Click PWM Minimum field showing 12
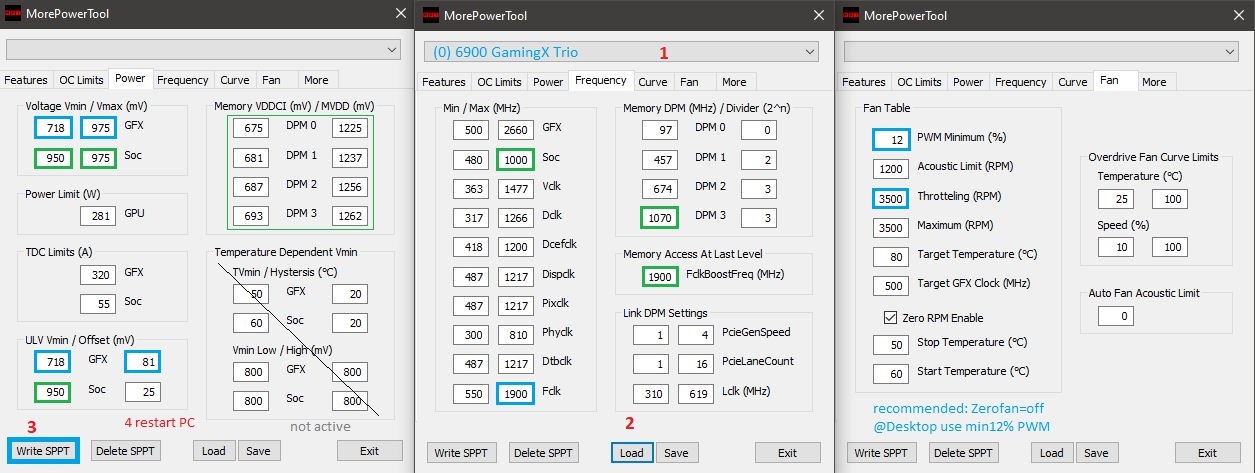Screen dimensions: 1255x473 [x=890, y=139]
